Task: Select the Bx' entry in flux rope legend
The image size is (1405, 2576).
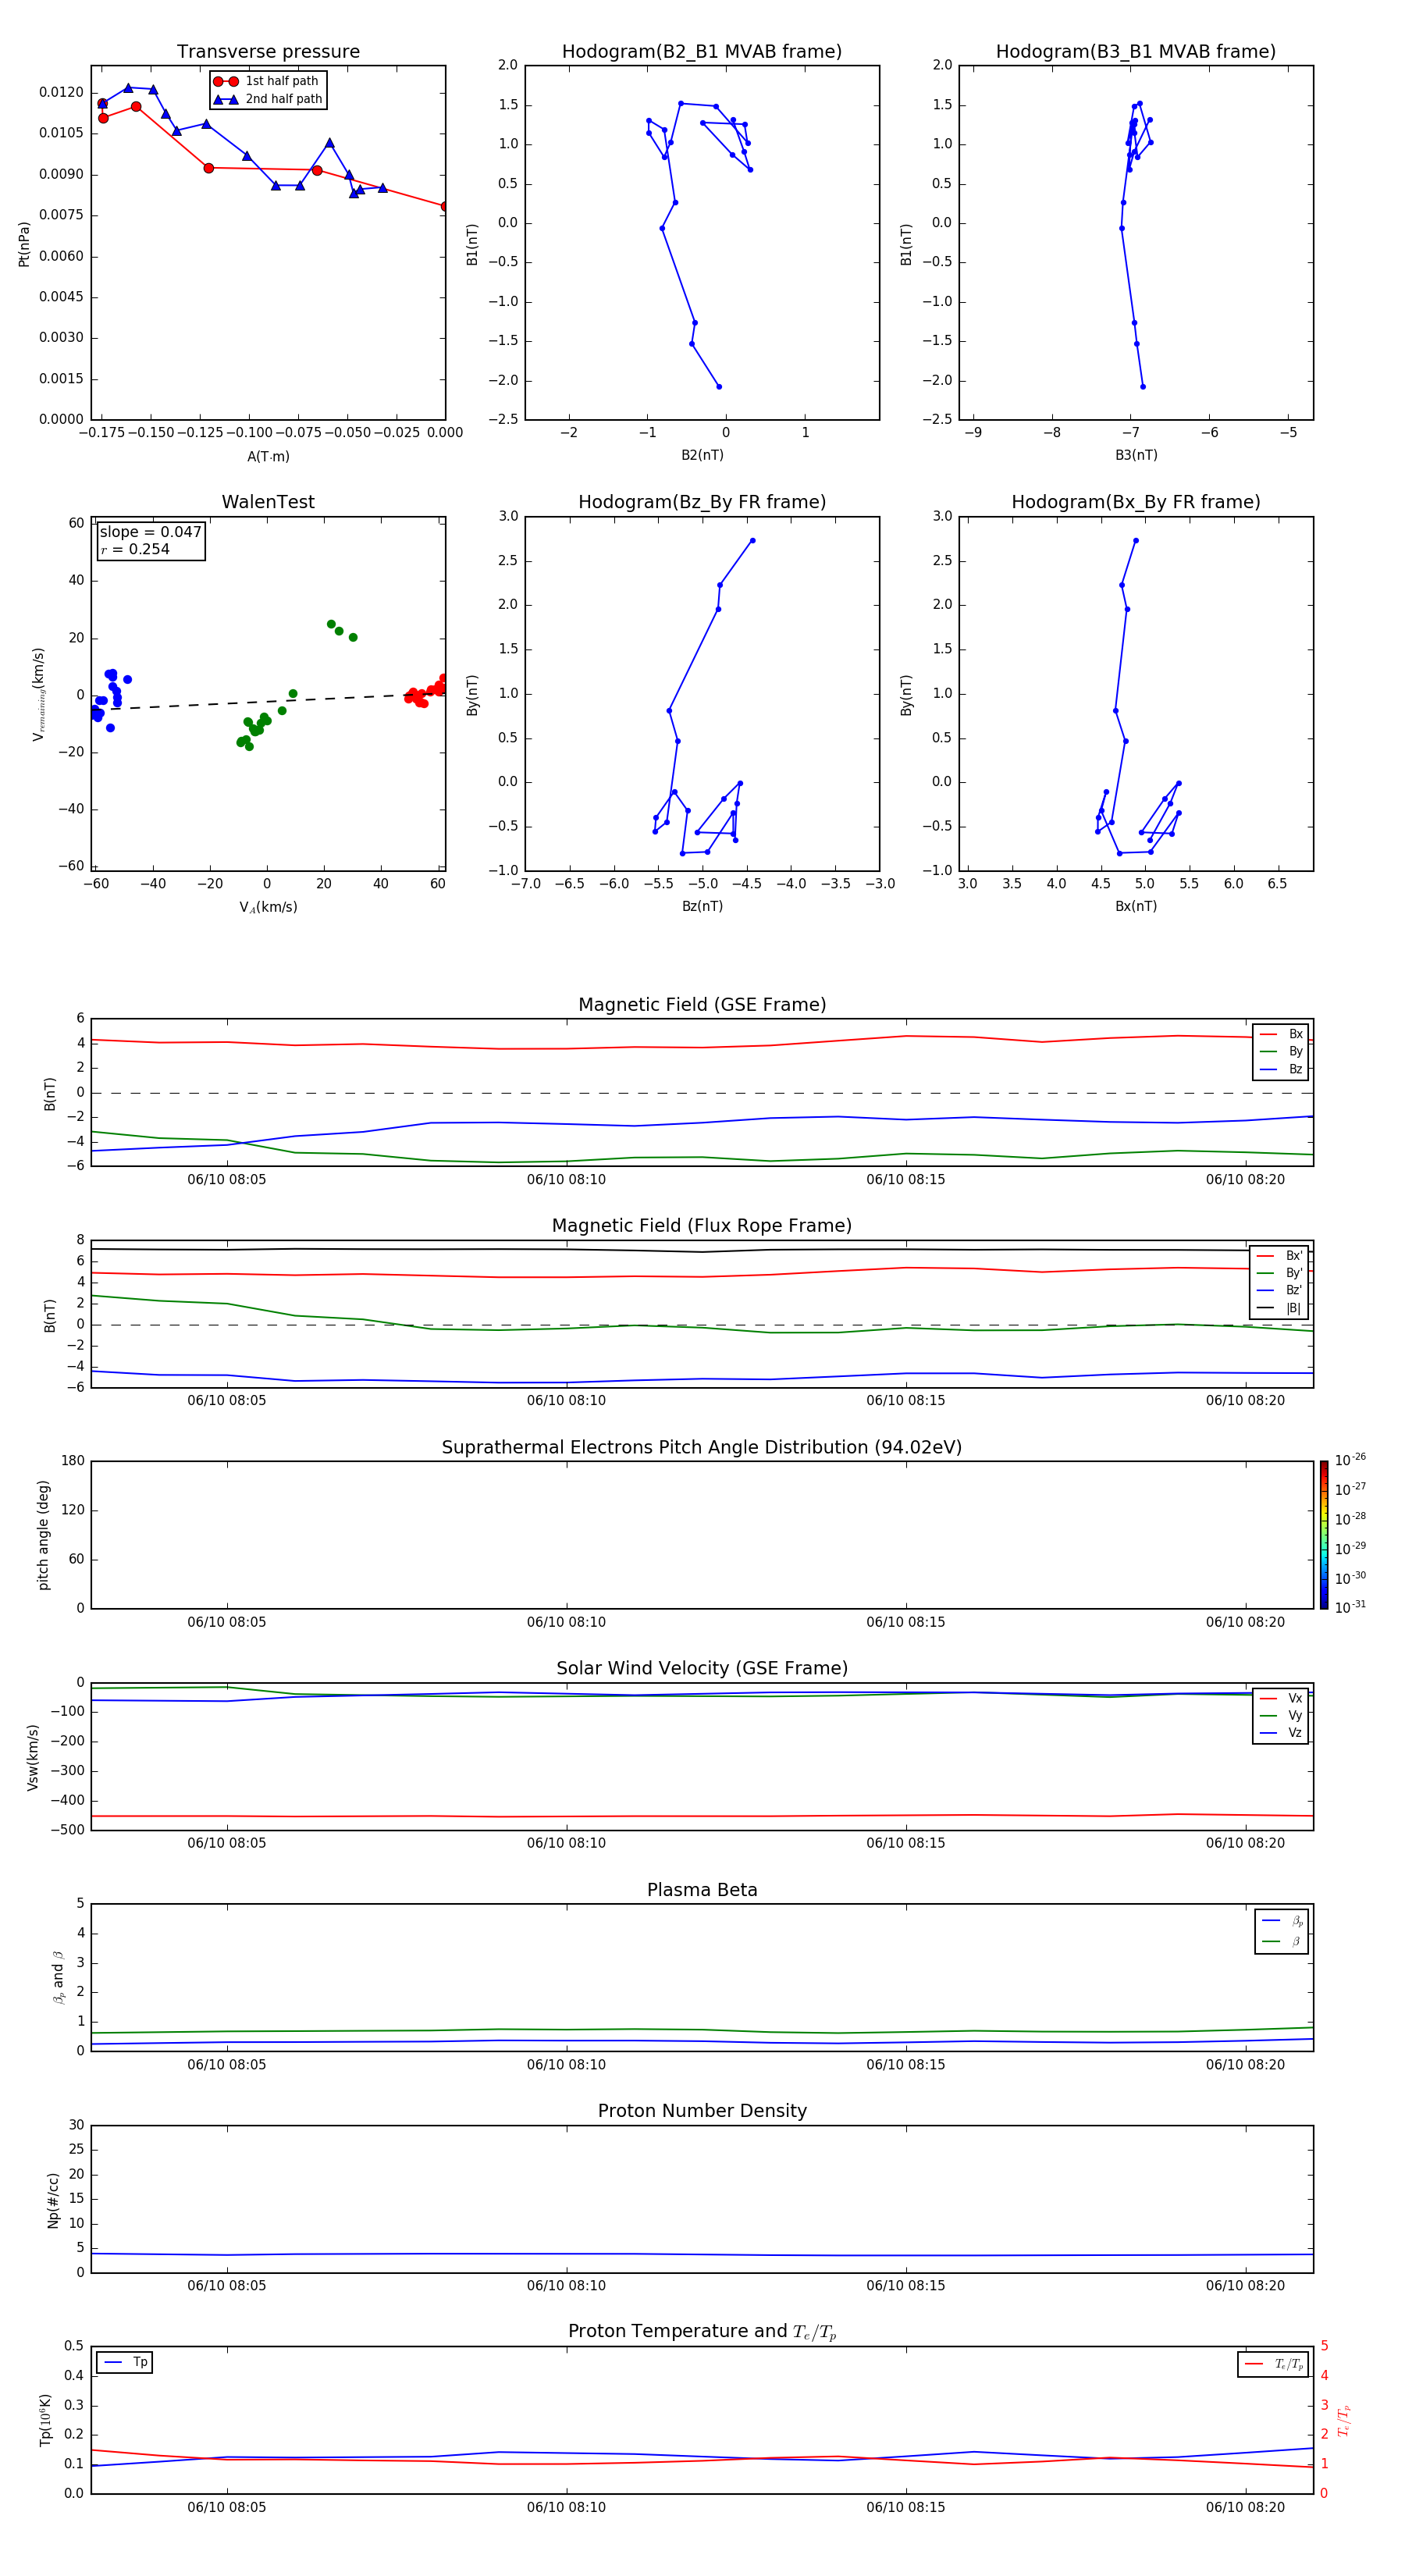Action: [1279, 1256]
